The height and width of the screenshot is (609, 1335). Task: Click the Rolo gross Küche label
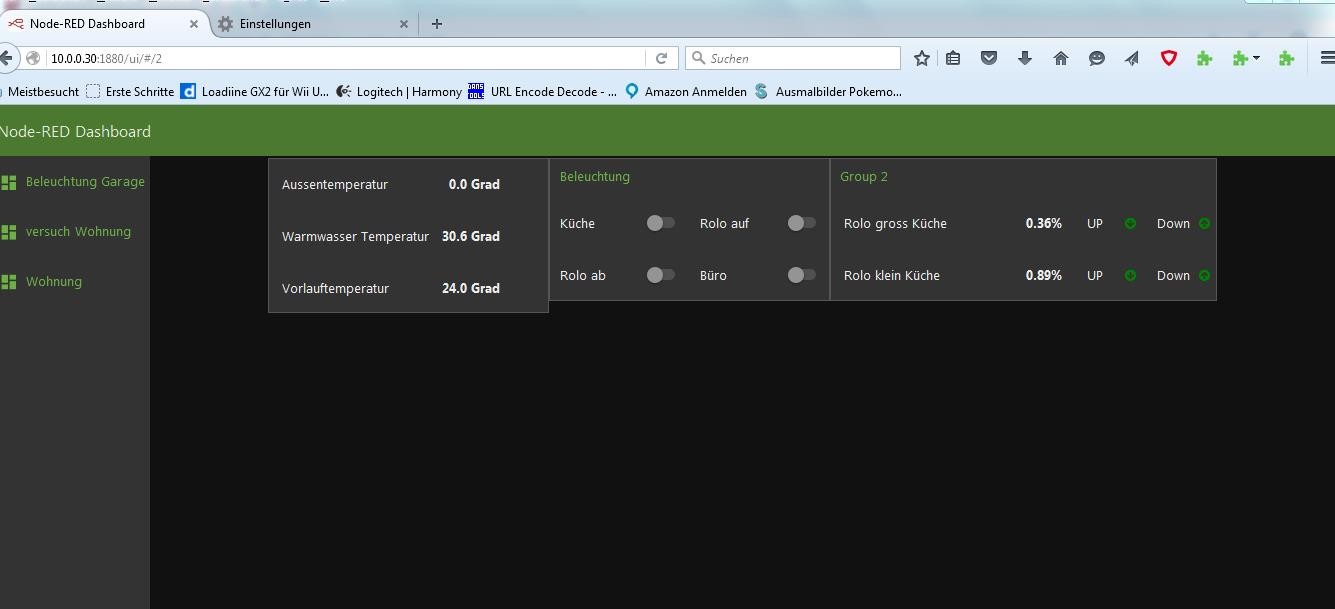click(x=895, y=223)
